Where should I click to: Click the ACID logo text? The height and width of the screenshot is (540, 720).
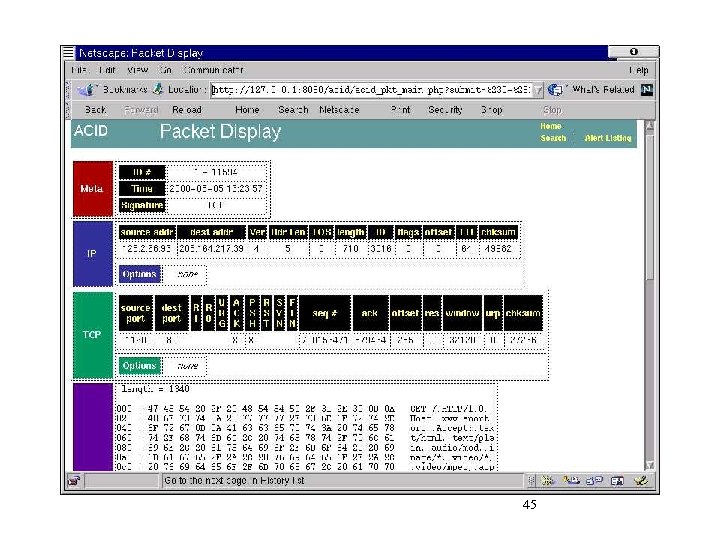(x=91, y=131)
